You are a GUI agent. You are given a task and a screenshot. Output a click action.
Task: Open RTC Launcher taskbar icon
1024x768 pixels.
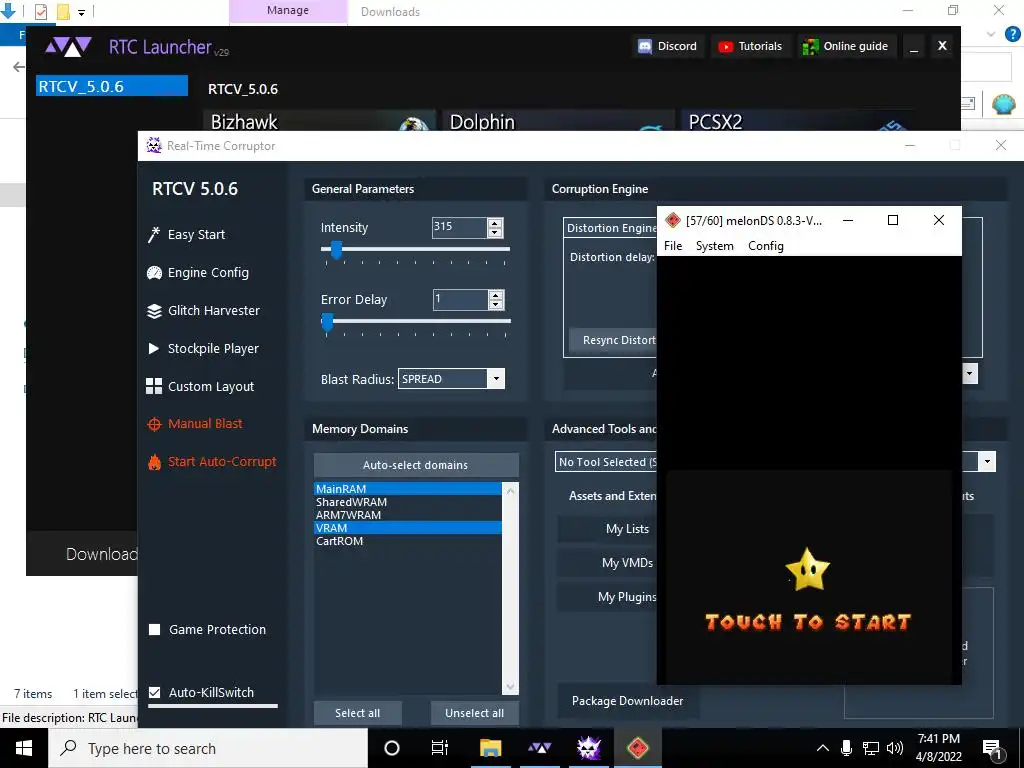click(x=539, y=748)
